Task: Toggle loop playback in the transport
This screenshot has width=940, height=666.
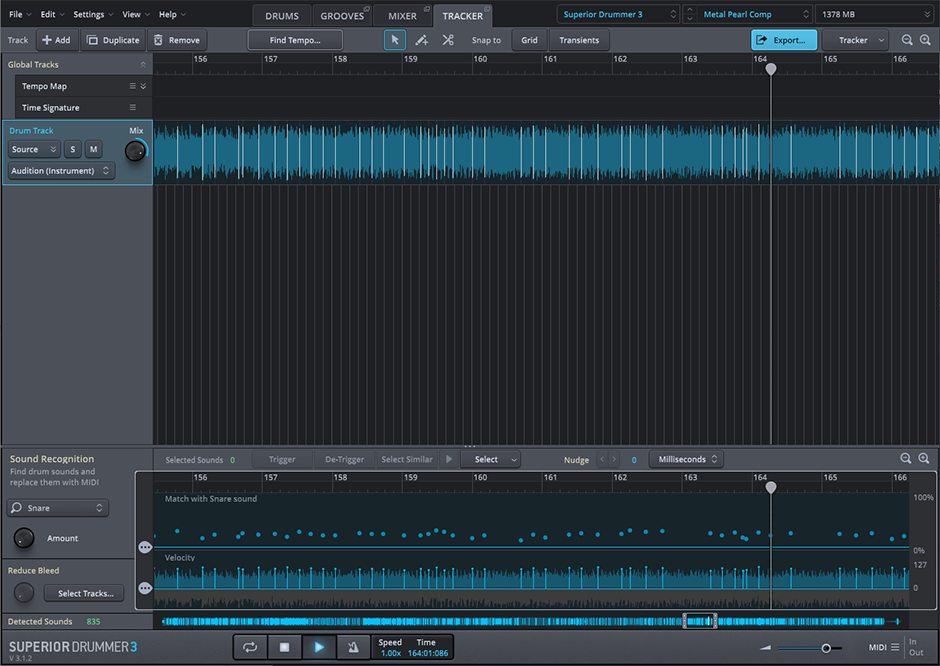Action: 250,647
